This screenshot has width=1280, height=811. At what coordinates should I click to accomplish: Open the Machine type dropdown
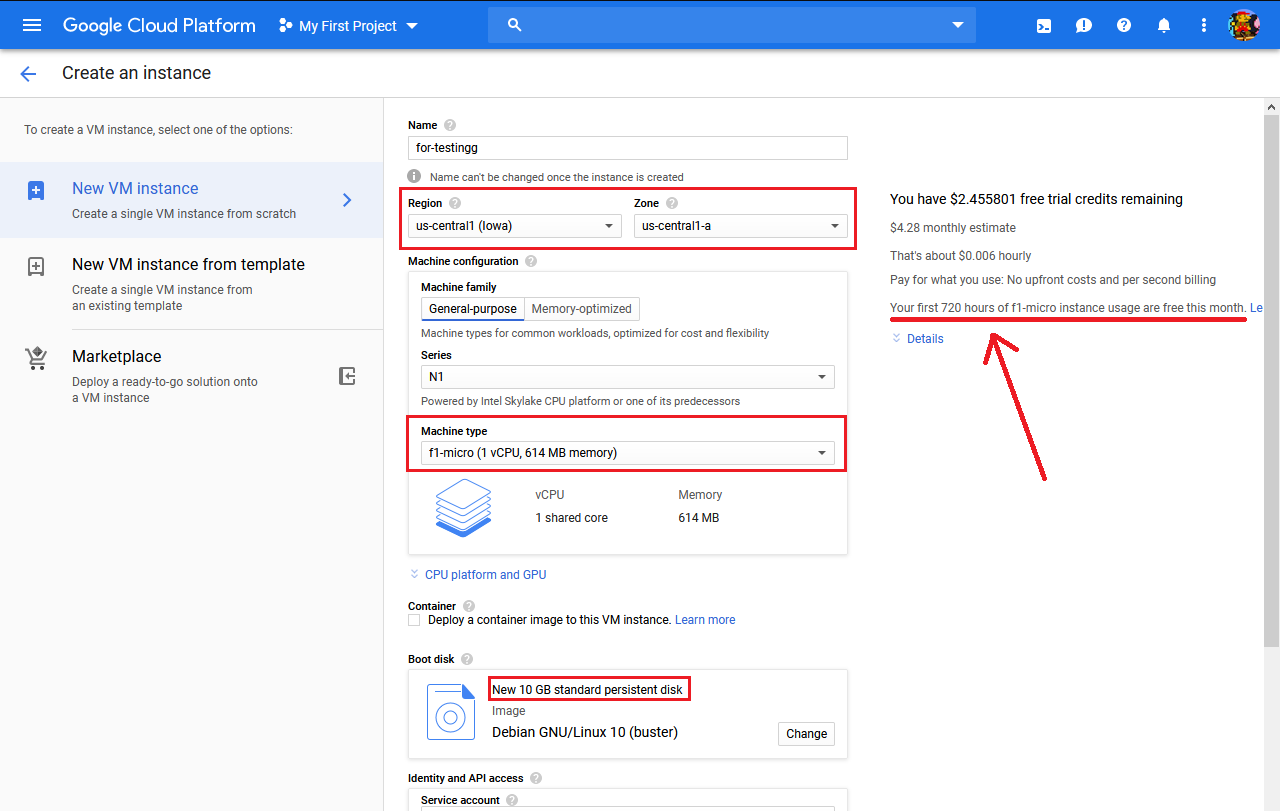628,453
